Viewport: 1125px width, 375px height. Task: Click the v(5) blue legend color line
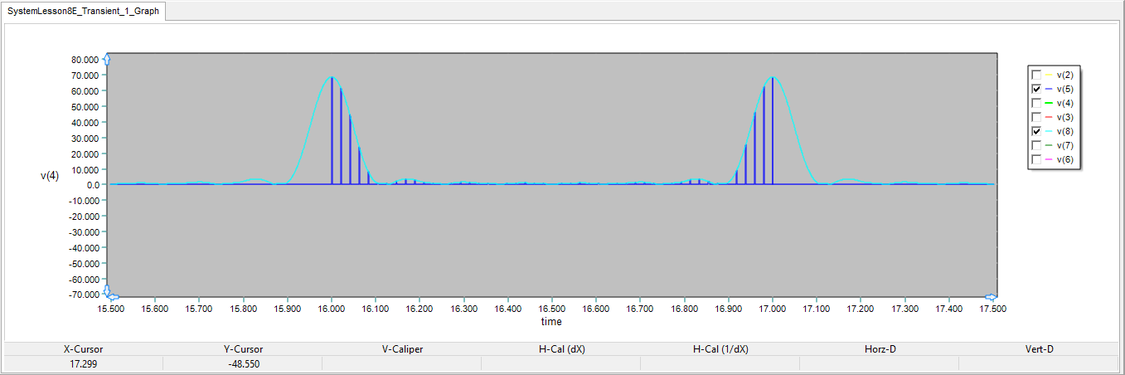tap(1048, 89)
